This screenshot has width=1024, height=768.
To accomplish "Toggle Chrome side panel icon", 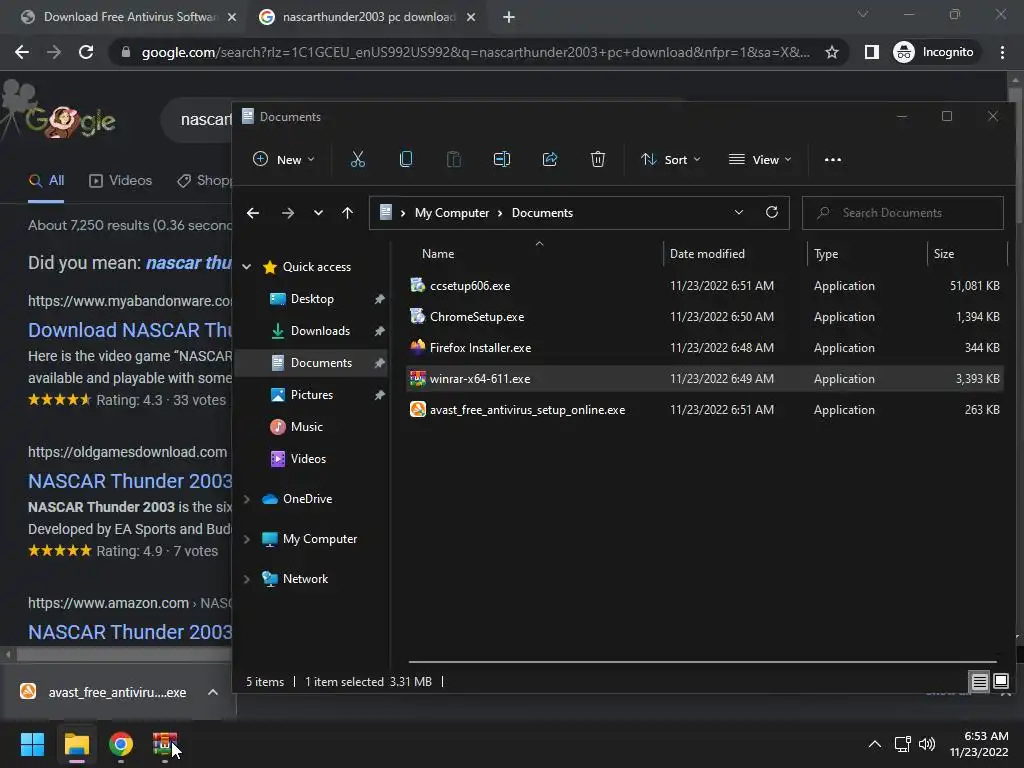I will pyautogui.click(x=871, y=52).
